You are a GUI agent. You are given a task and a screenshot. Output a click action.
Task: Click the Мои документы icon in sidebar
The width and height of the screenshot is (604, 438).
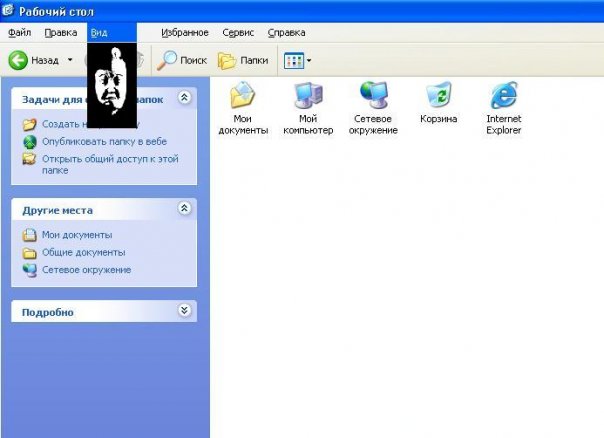[30, 235]
